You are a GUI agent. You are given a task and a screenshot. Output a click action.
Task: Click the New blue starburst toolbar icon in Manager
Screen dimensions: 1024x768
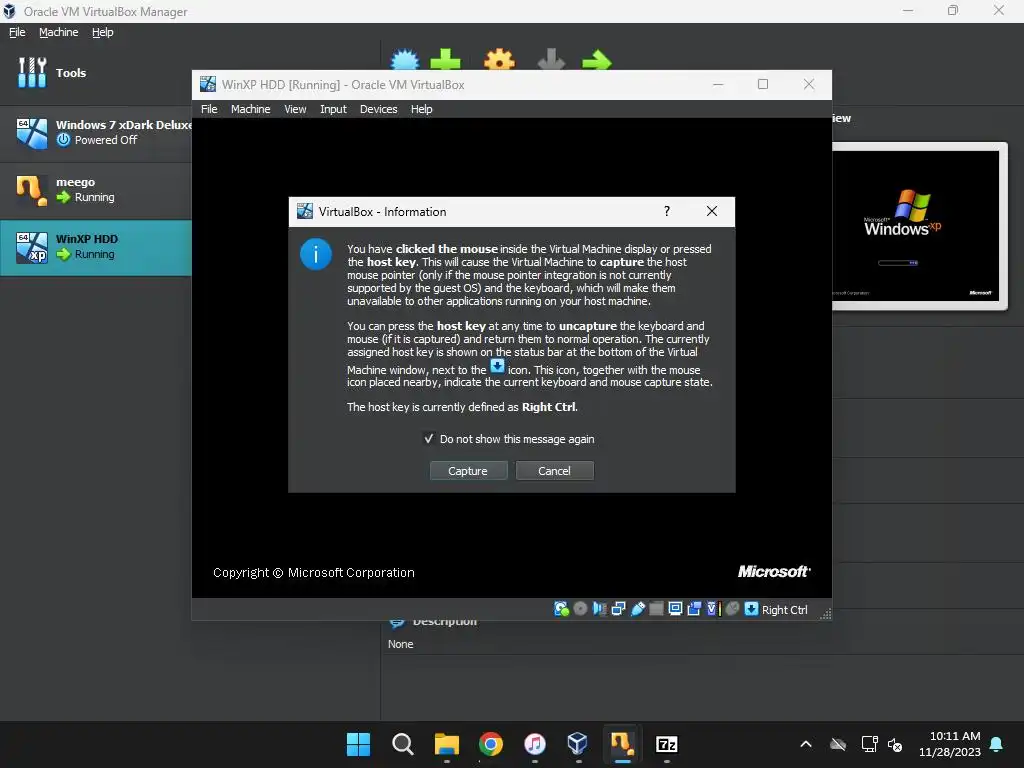click(x=405, y=60)
